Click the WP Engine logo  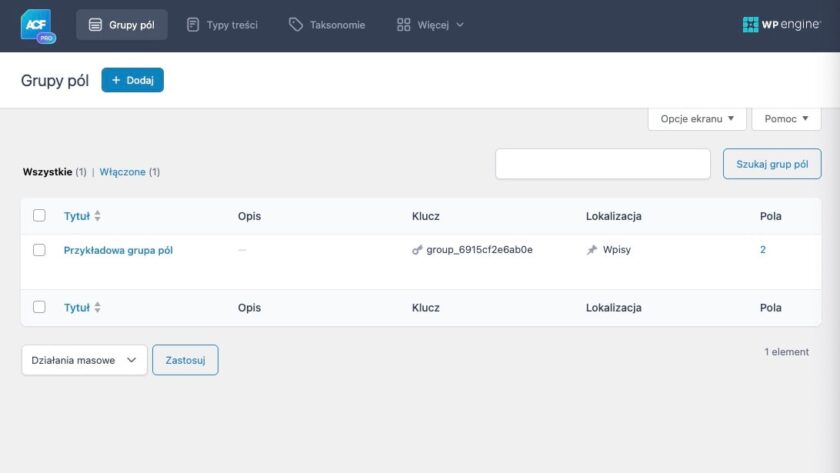tap(780, 25)
